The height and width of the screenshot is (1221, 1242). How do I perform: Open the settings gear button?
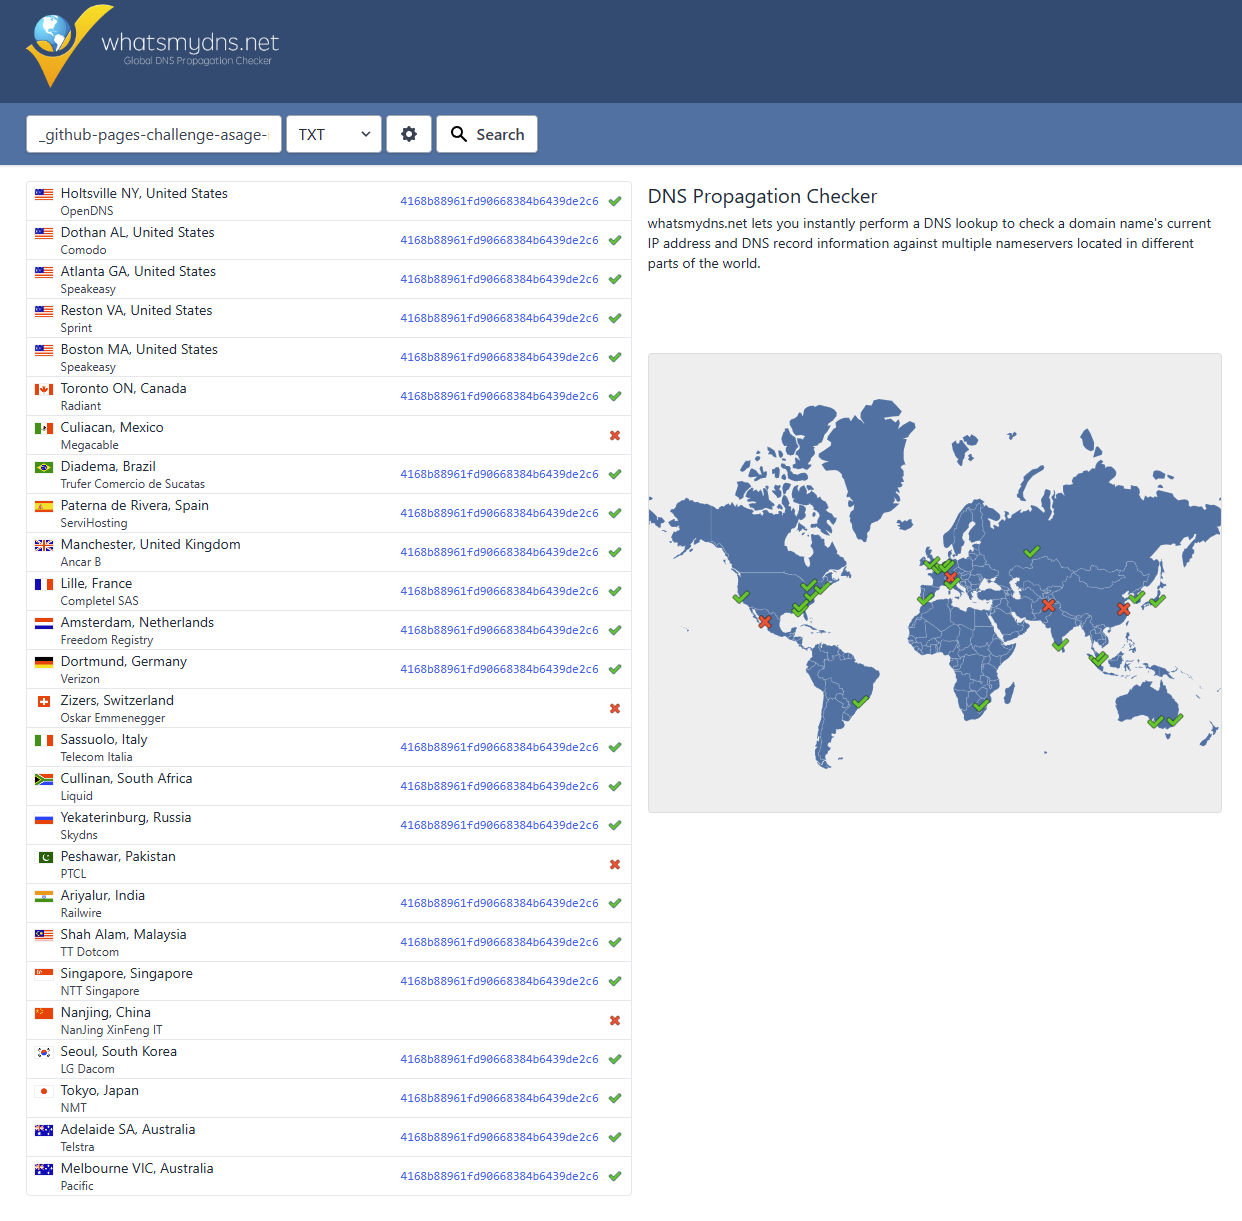click(x=409, y=134)
